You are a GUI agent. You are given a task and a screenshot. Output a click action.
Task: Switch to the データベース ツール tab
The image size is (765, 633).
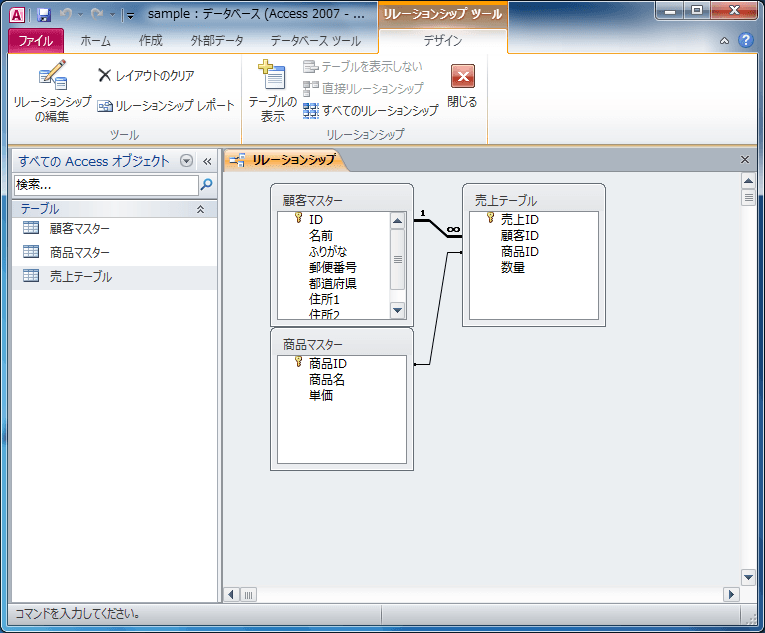(x=316, y=41)
